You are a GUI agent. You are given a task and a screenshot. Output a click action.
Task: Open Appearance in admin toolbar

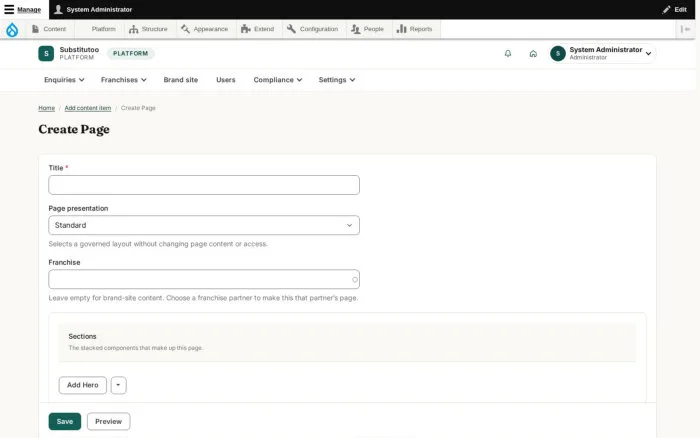coord(205,29)
